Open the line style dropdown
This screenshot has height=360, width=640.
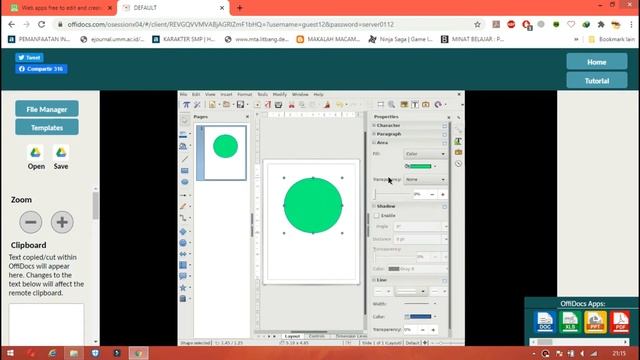coord(411,291)
